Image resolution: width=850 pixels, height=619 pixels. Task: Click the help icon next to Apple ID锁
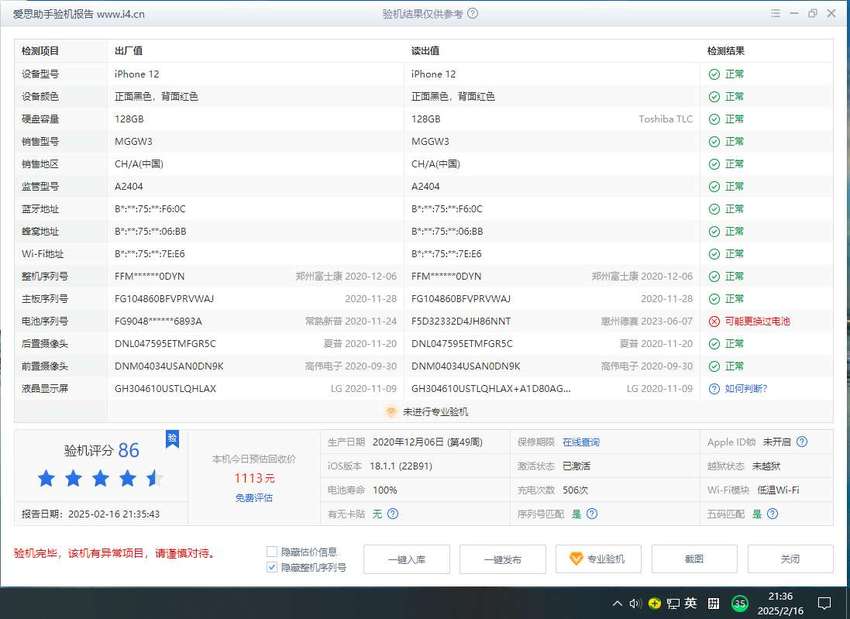coord(802,442)
